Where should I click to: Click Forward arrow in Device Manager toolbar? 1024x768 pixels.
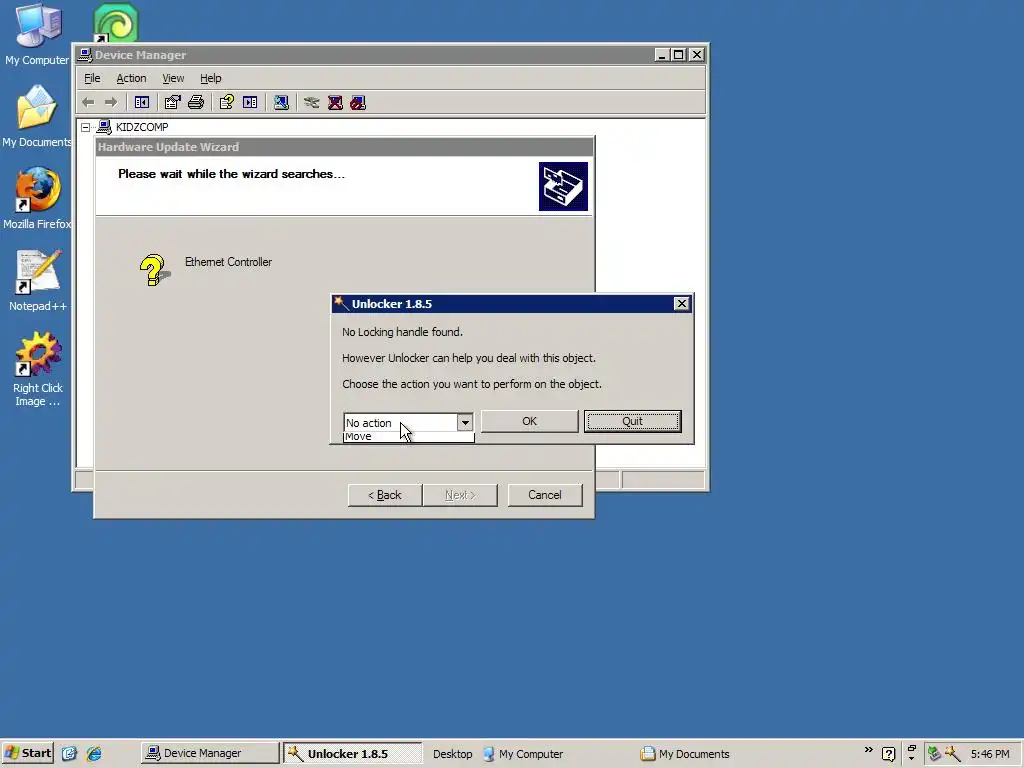[x=111, y=103]
